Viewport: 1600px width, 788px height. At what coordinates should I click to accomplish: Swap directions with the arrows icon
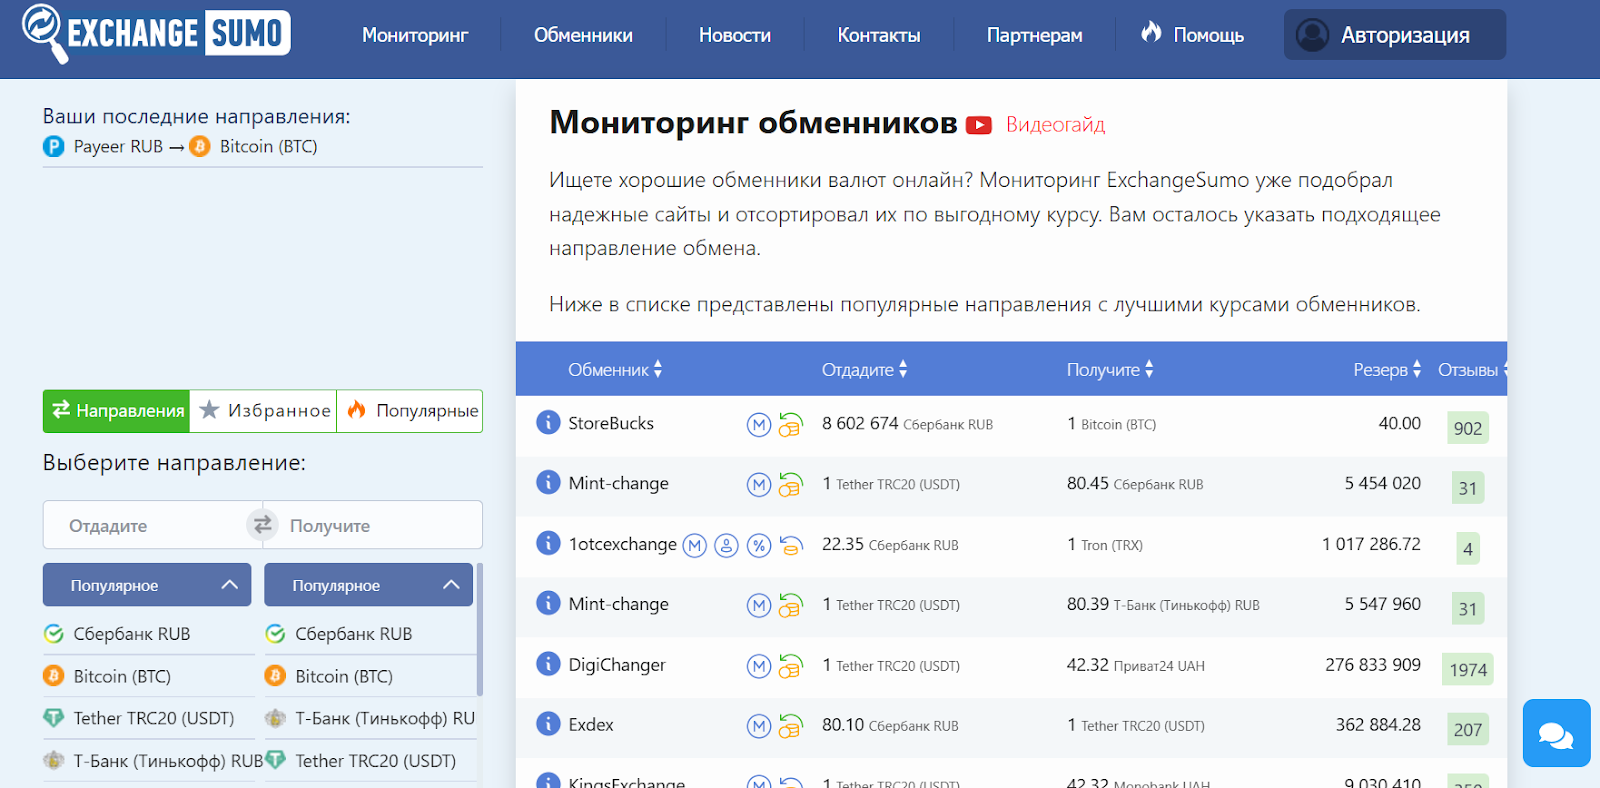click(262, 525)
